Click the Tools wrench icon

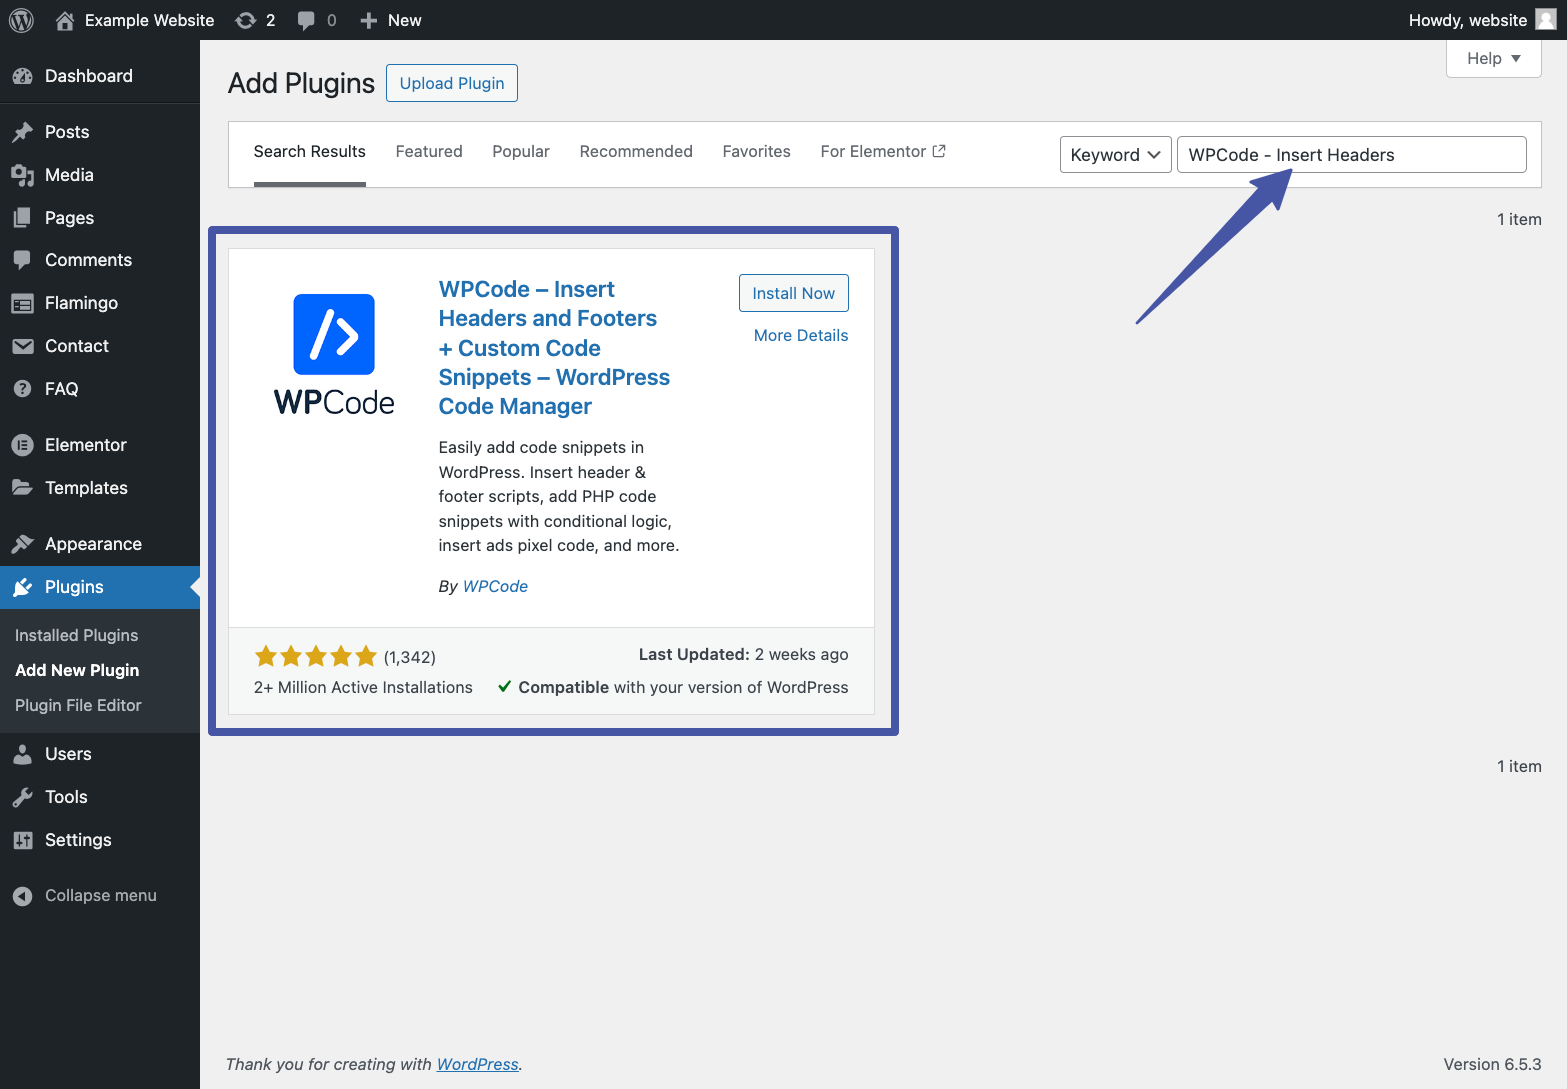tap(23, 797)
